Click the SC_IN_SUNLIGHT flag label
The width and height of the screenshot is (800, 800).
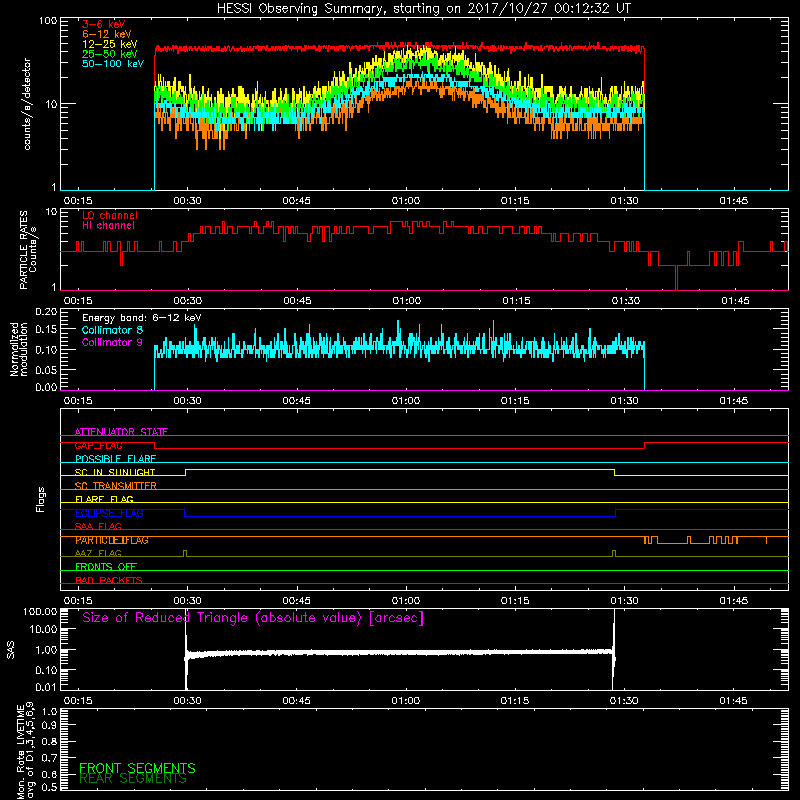(x=115, y=472)
